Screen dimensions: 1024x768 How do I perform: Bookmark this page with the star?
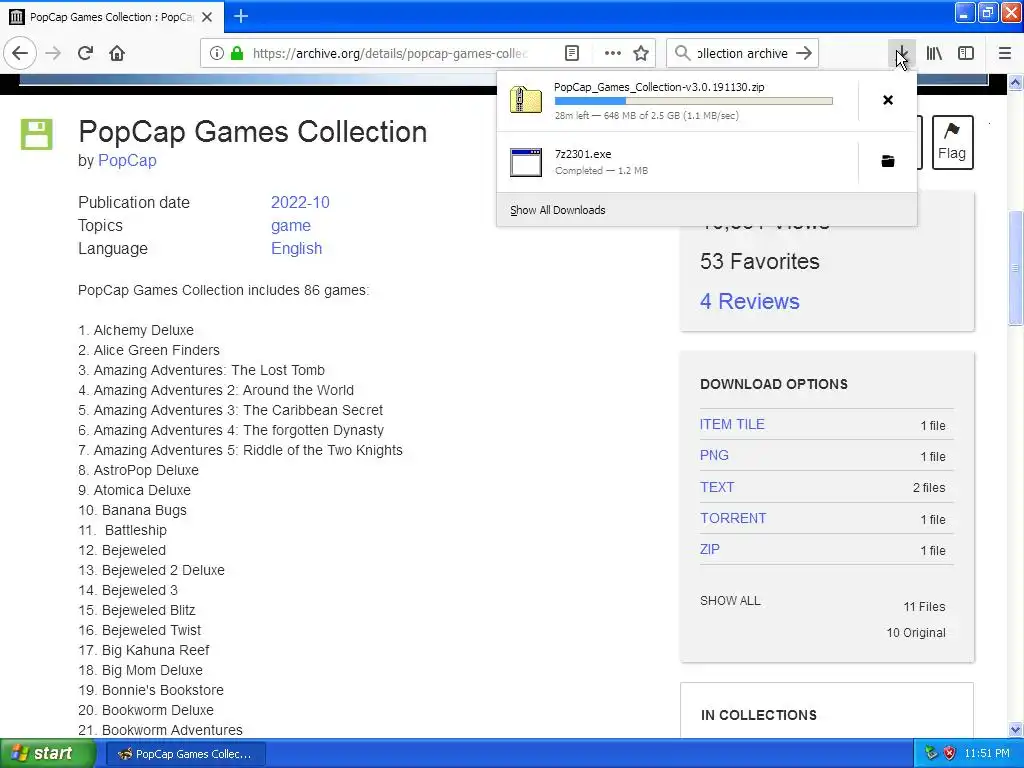[641, 54]
